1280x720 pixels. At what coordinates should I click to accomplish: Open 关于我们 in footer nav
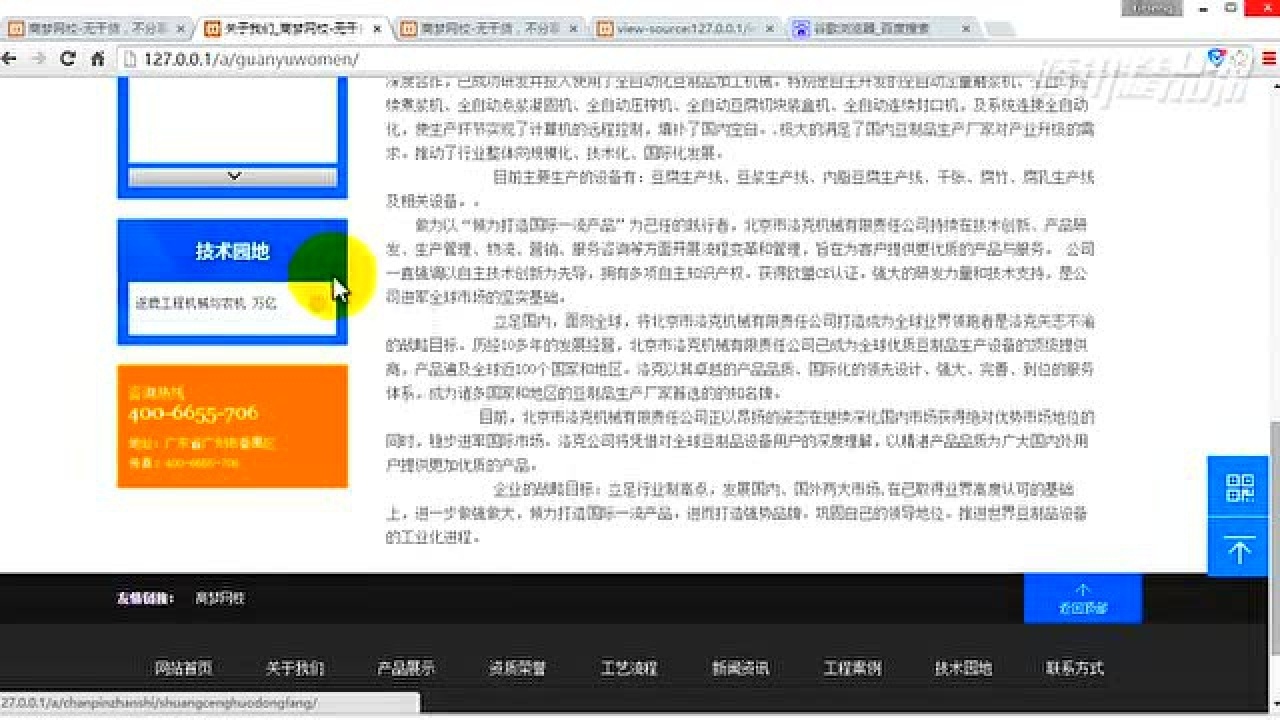[x=295, y=668]
